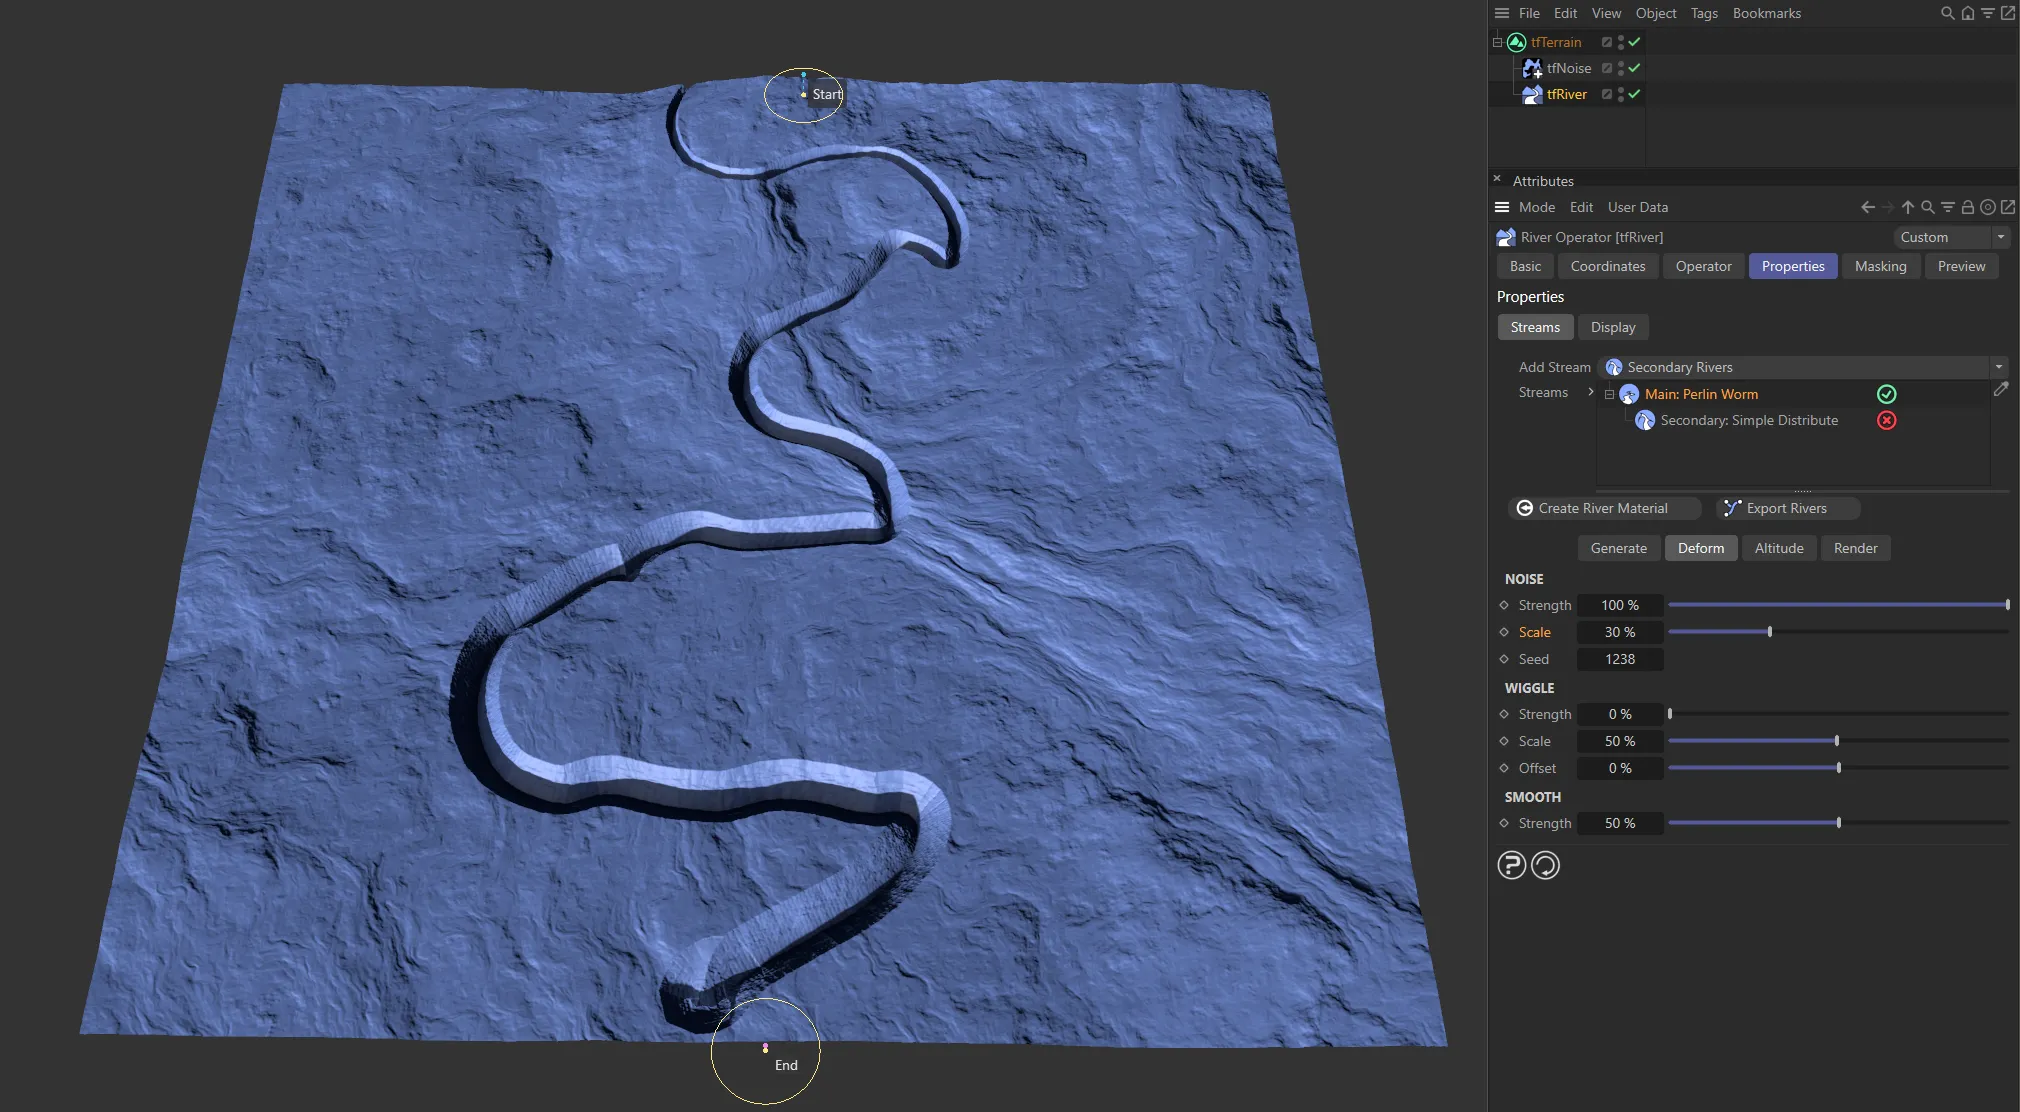The image size is (2020, 1112).
Task: Enable the Secondary: Simple Distribute stream
Action: 1886,420
